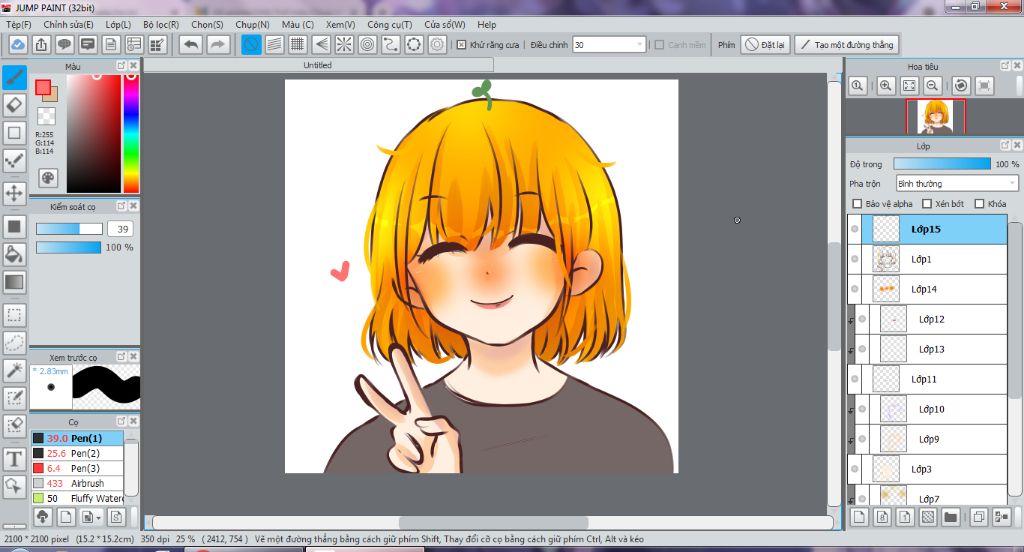Screen dimensions: 1024x552
Task: Click the Redo arrow
Action: [217, 44]
